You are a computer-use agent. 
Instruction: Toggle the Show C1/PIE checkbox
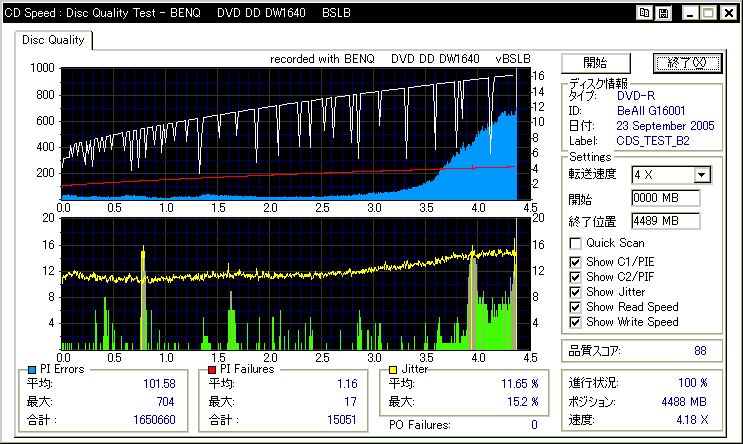tap(575, 262)
